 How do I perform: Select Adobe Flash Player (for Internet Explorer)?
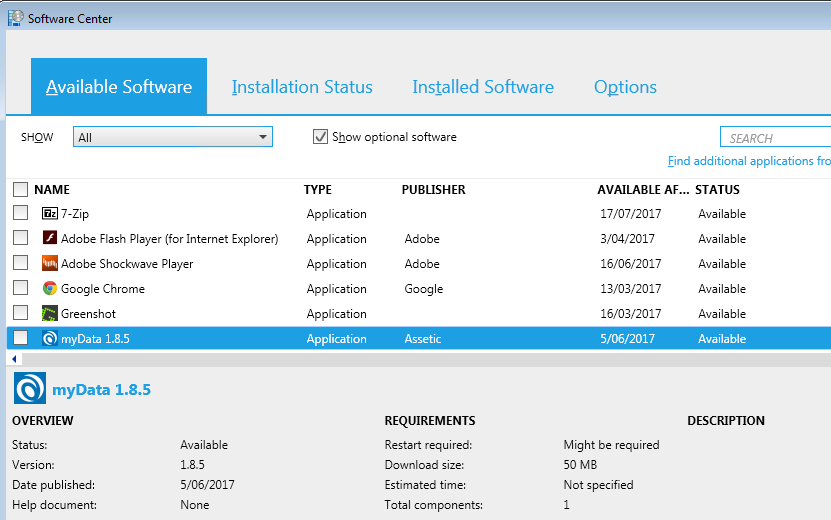click(170, 239)
